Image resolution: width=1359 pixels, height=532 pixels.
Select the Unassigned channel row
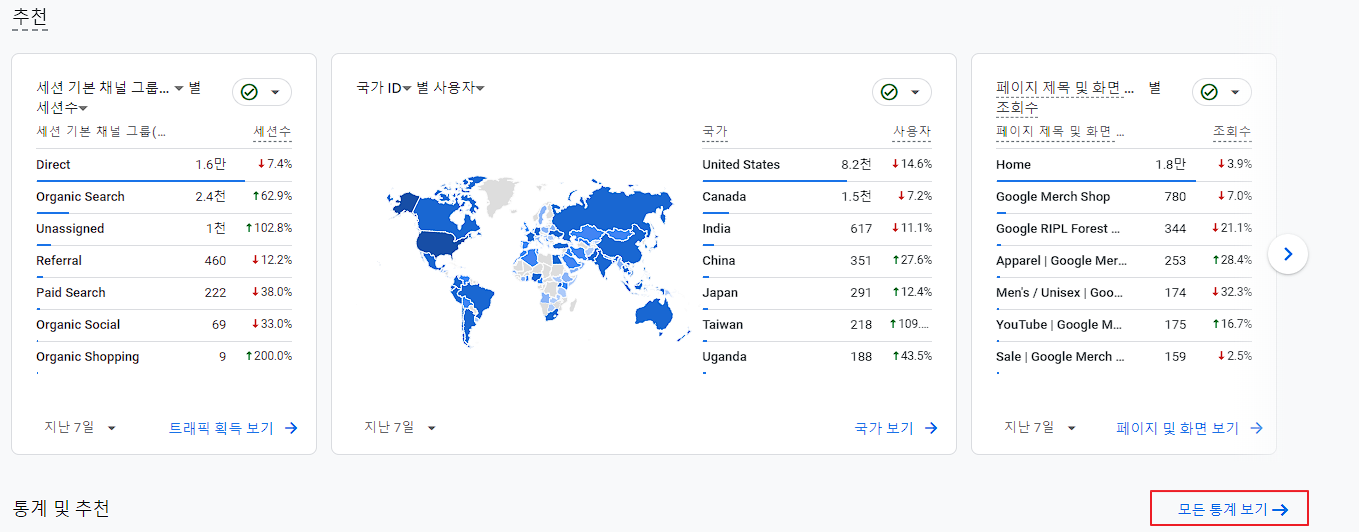point(164,228)
